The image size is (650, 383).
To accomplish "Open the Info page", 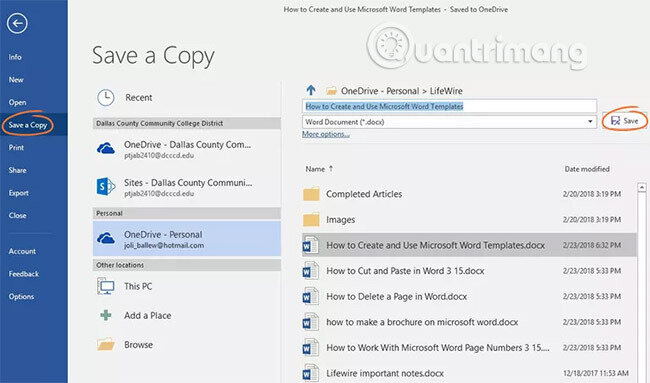I will click(x=15, y=57).
